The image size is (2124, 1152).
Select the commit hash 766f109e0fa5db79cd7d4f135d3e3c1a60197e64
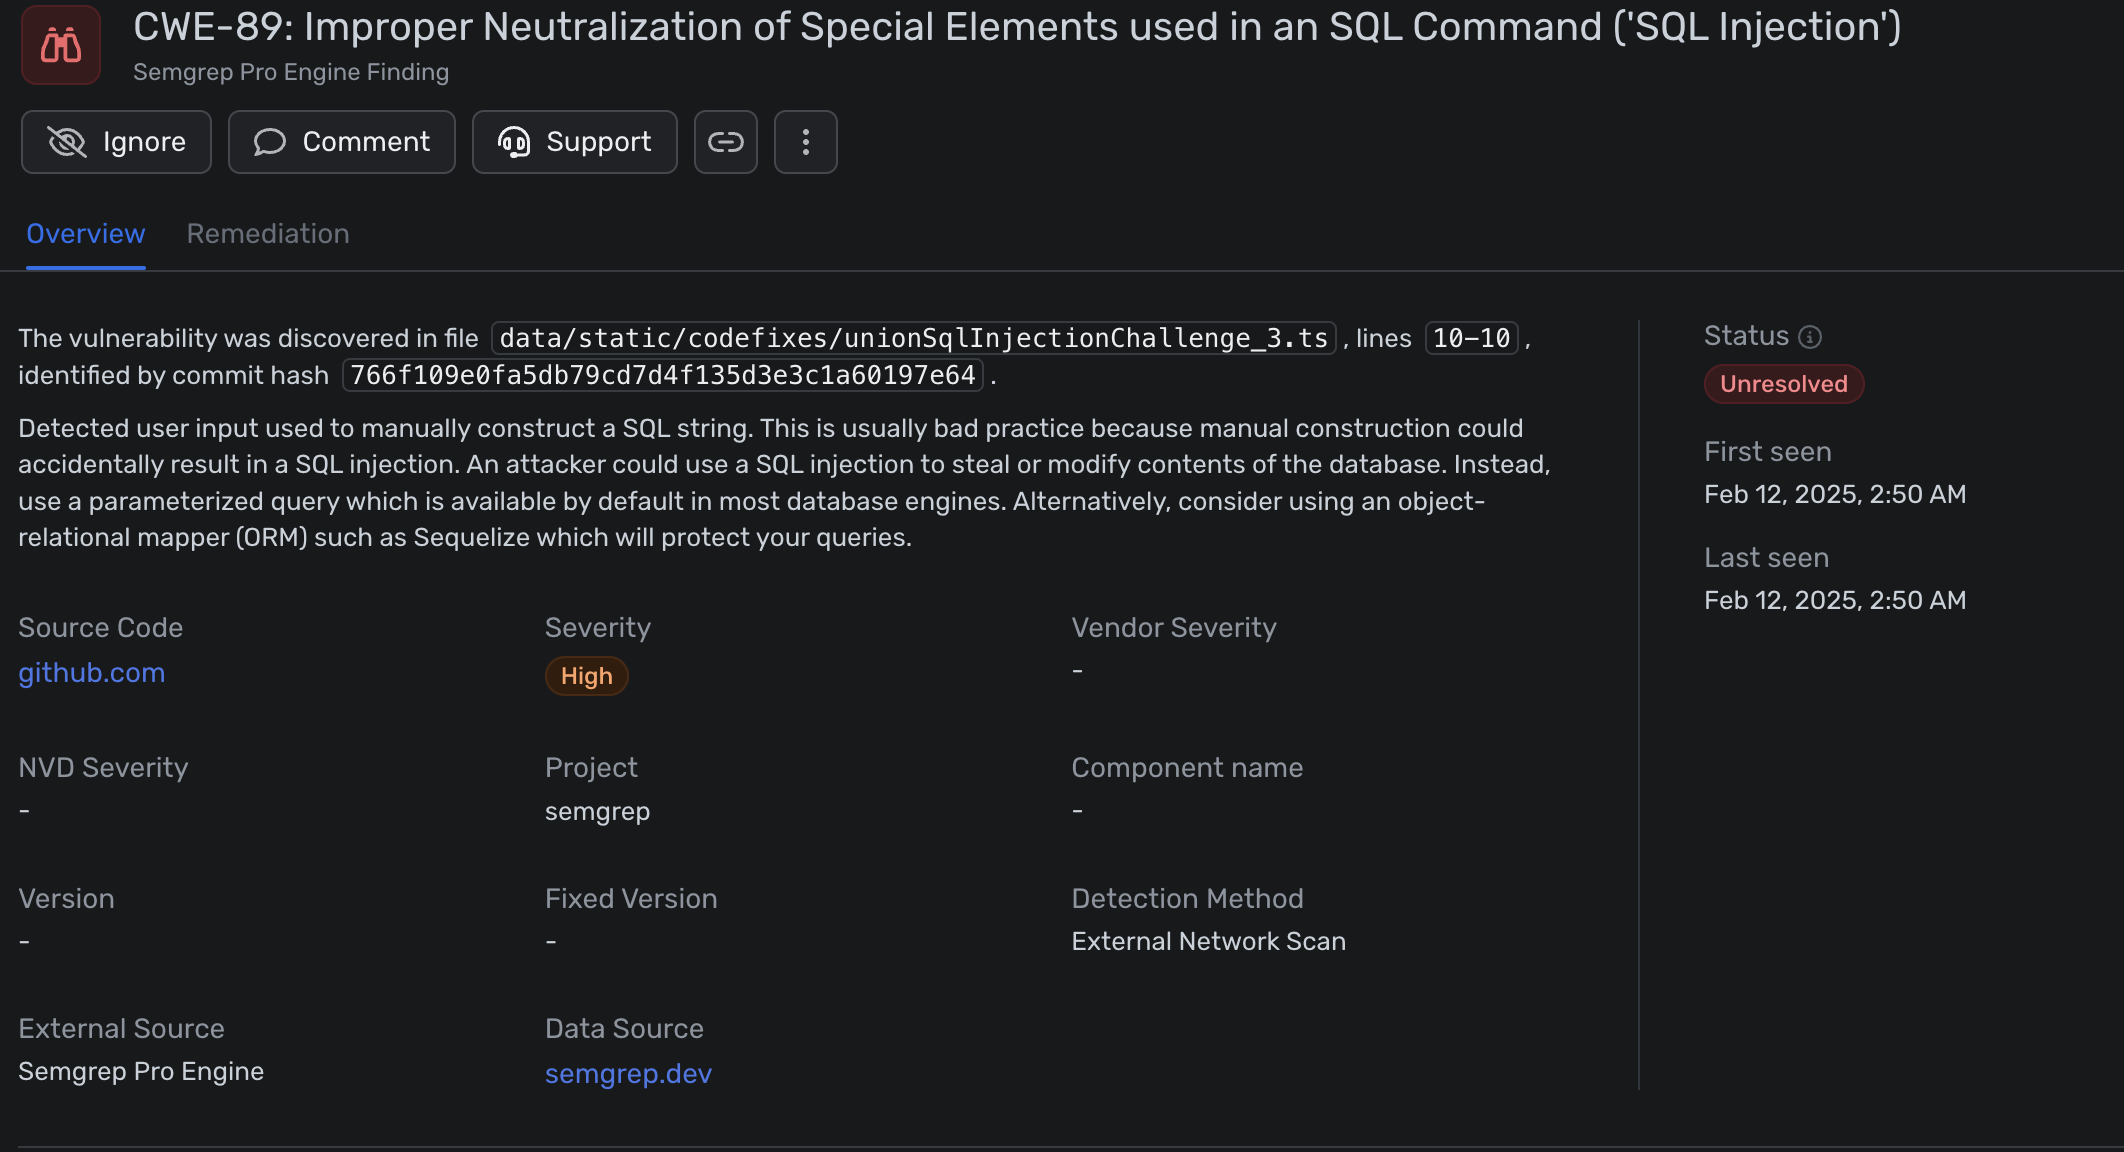coord(663,375)
